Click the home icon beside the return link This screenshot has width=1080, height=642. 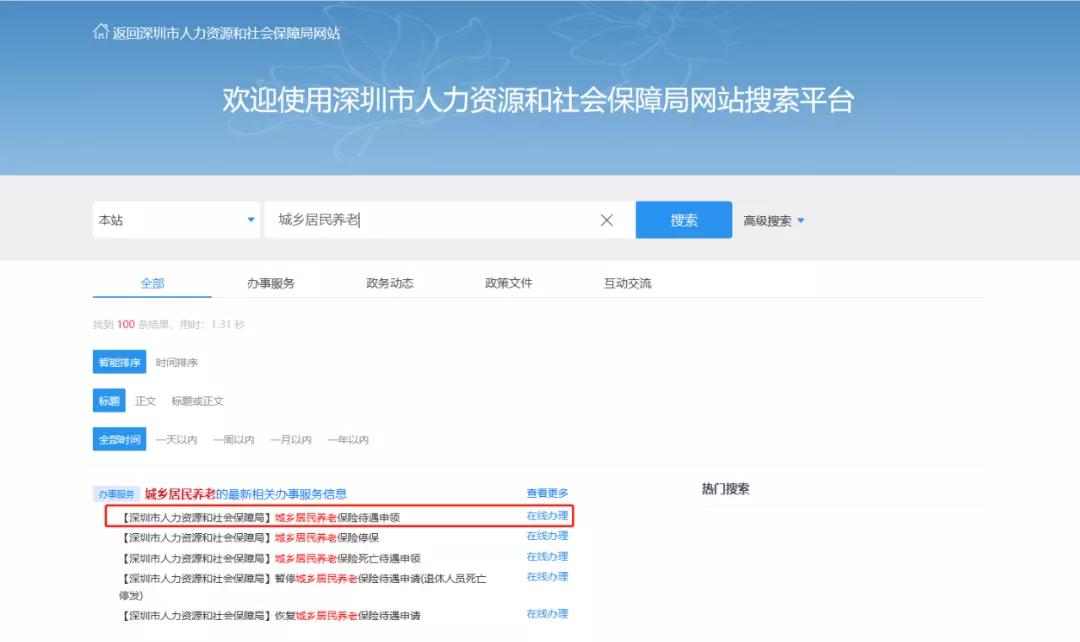pyautogui.click(x=99, y=31)
